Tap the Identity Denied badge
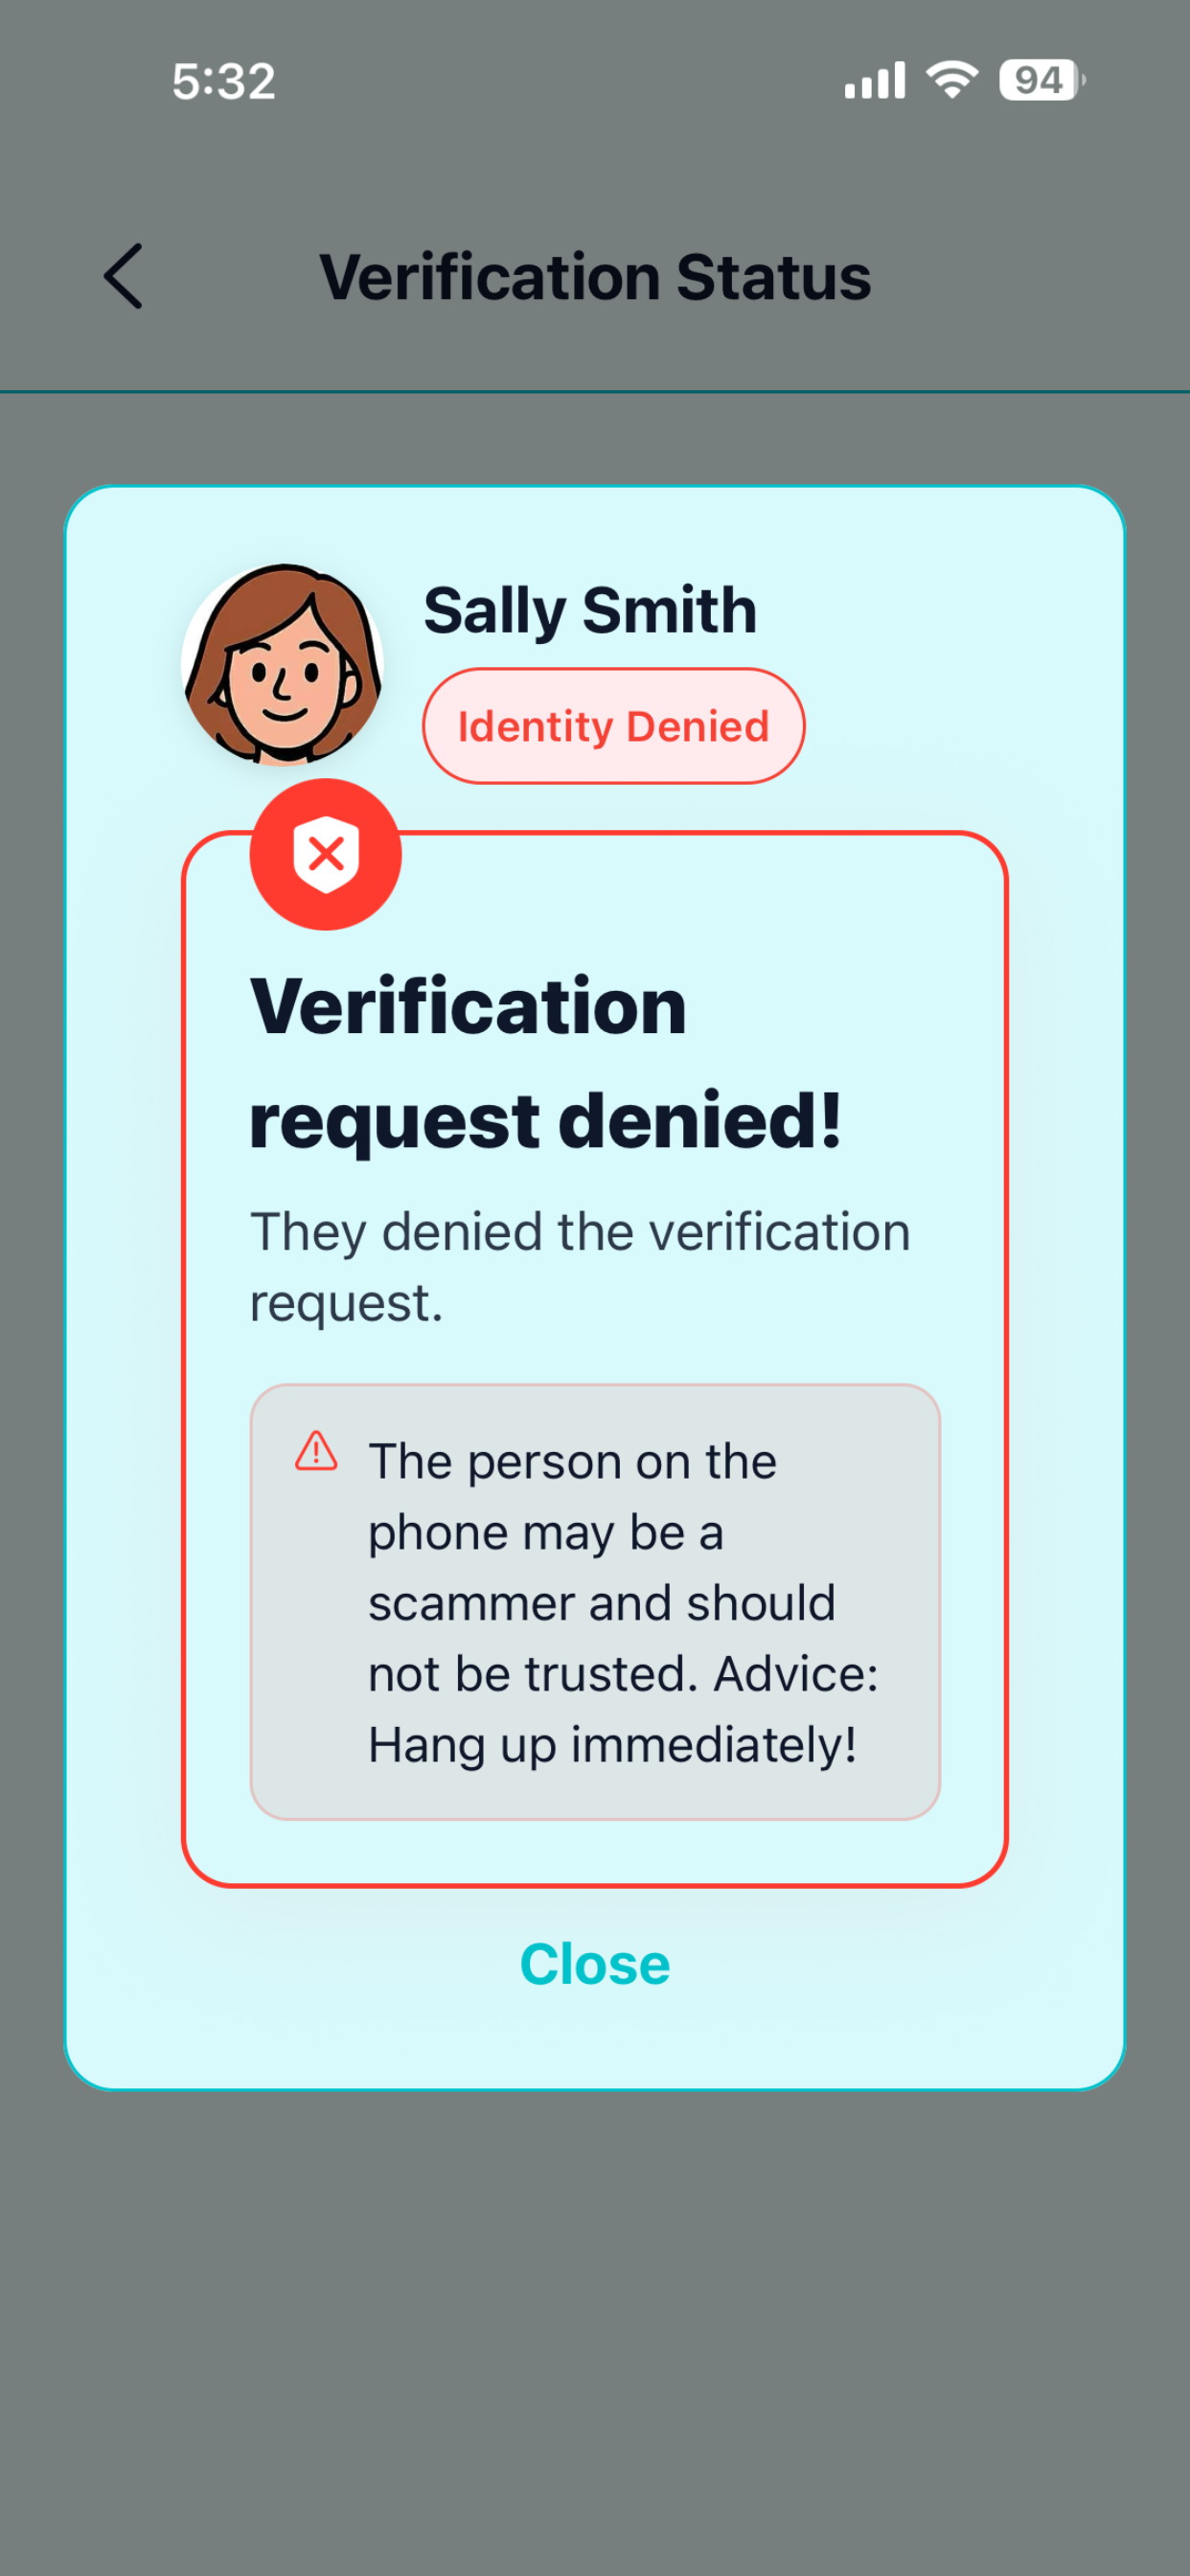This screenshot has height=2576, width=1190. point(613,726)
